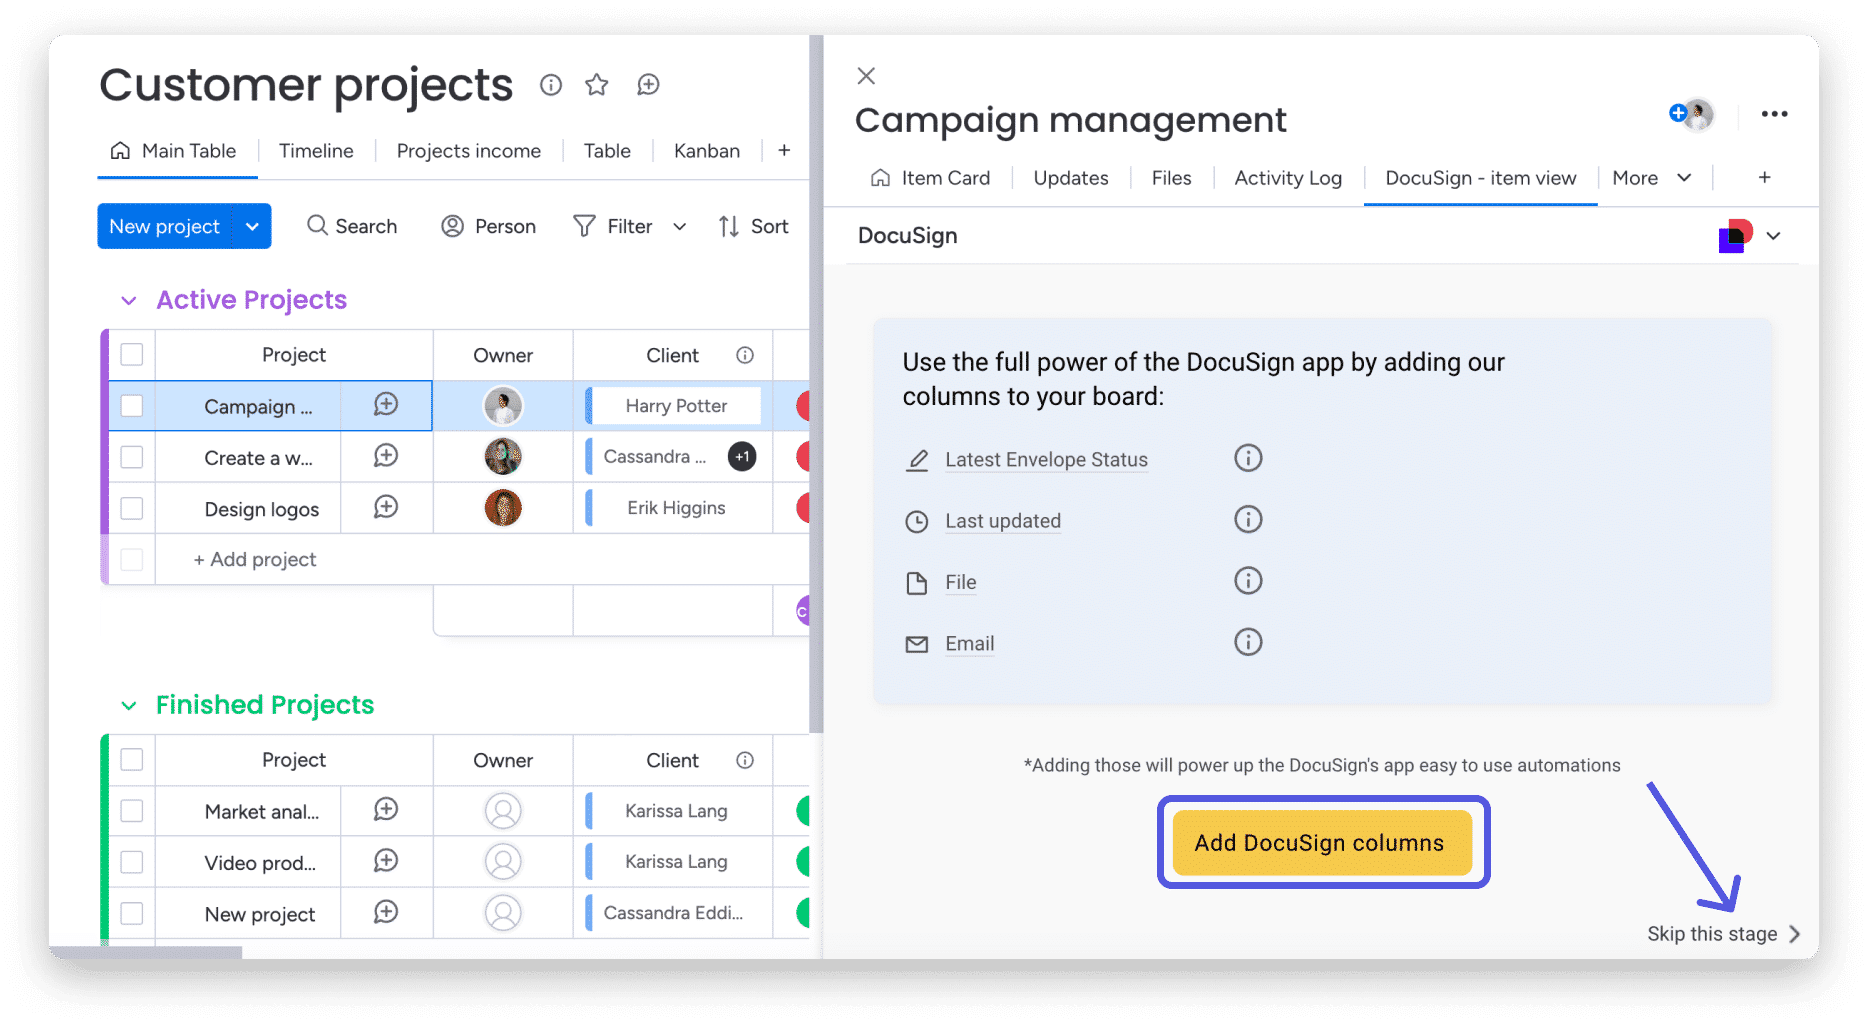Open conversation for Video prod... row

386,860
